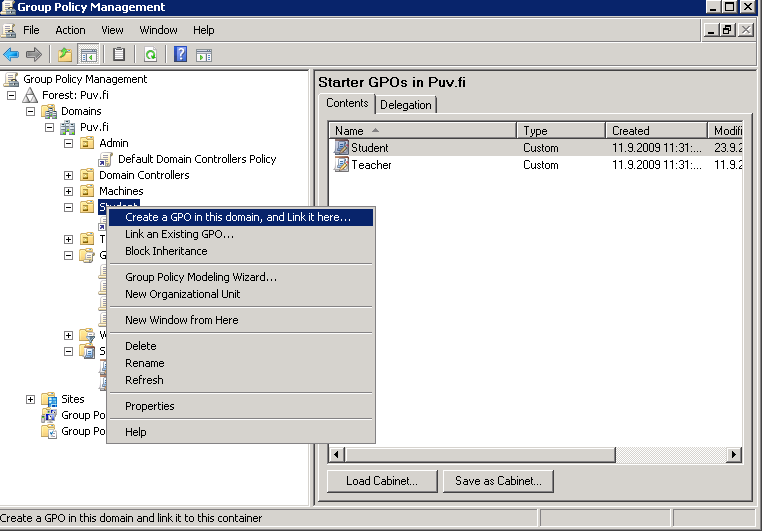Launch Group Policy Modeling Wizard
Image resolution: width=771 pixels, height=531 pixels.
[x=241, y=277]
